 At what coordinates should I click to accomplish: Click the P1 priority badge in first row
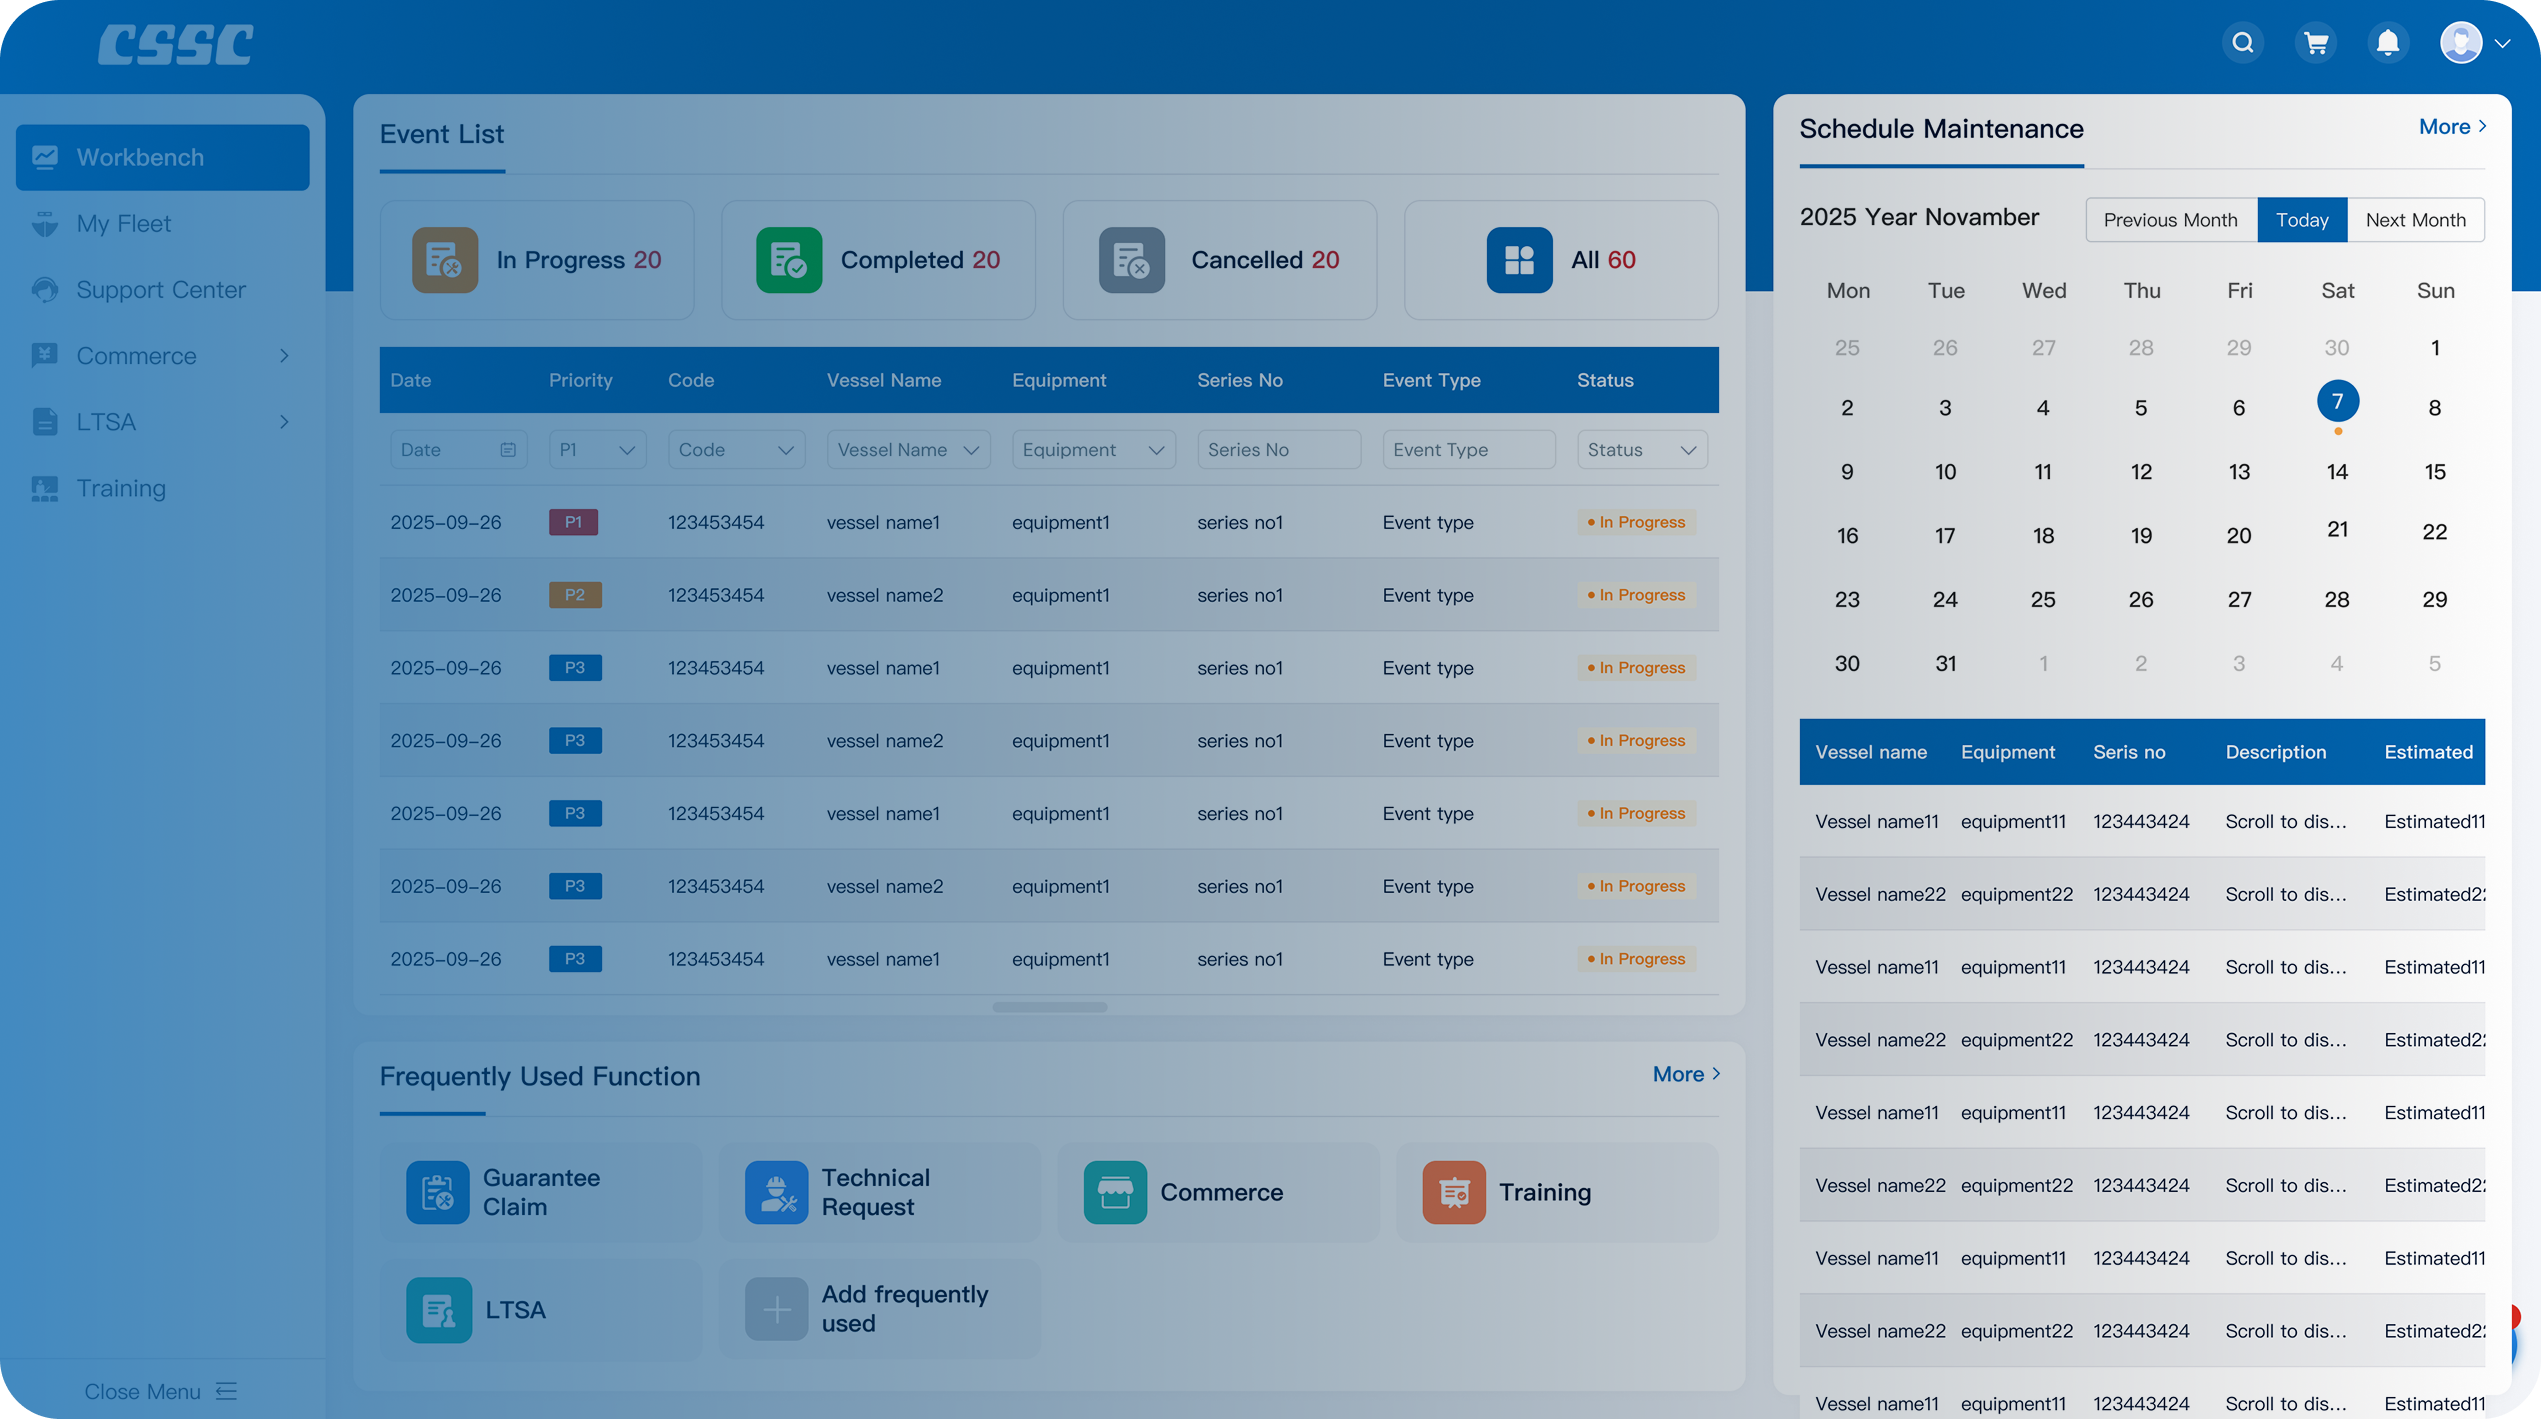[x=574, y=522]
